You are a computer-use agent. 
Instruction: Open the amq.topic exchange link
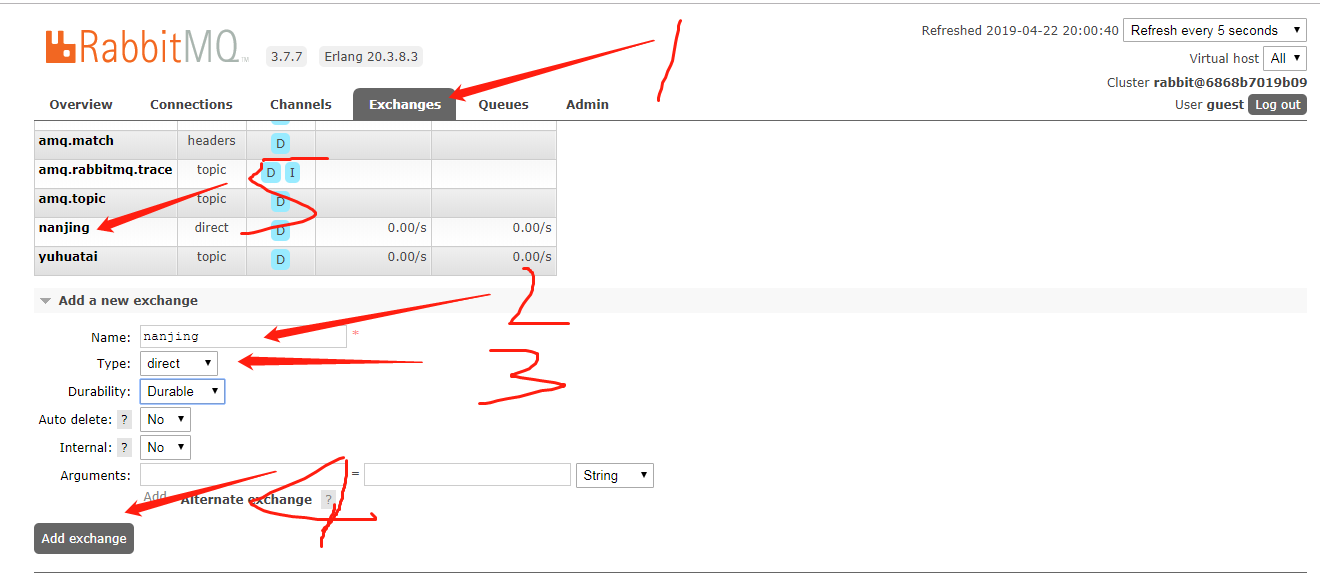[72, 199]
